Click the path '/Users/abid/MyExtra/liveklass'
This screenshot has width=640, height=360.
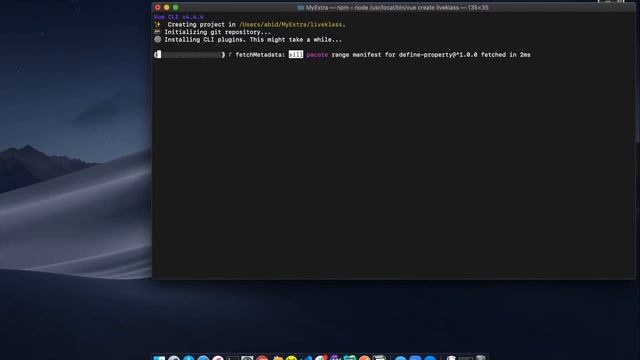(291, 24)
